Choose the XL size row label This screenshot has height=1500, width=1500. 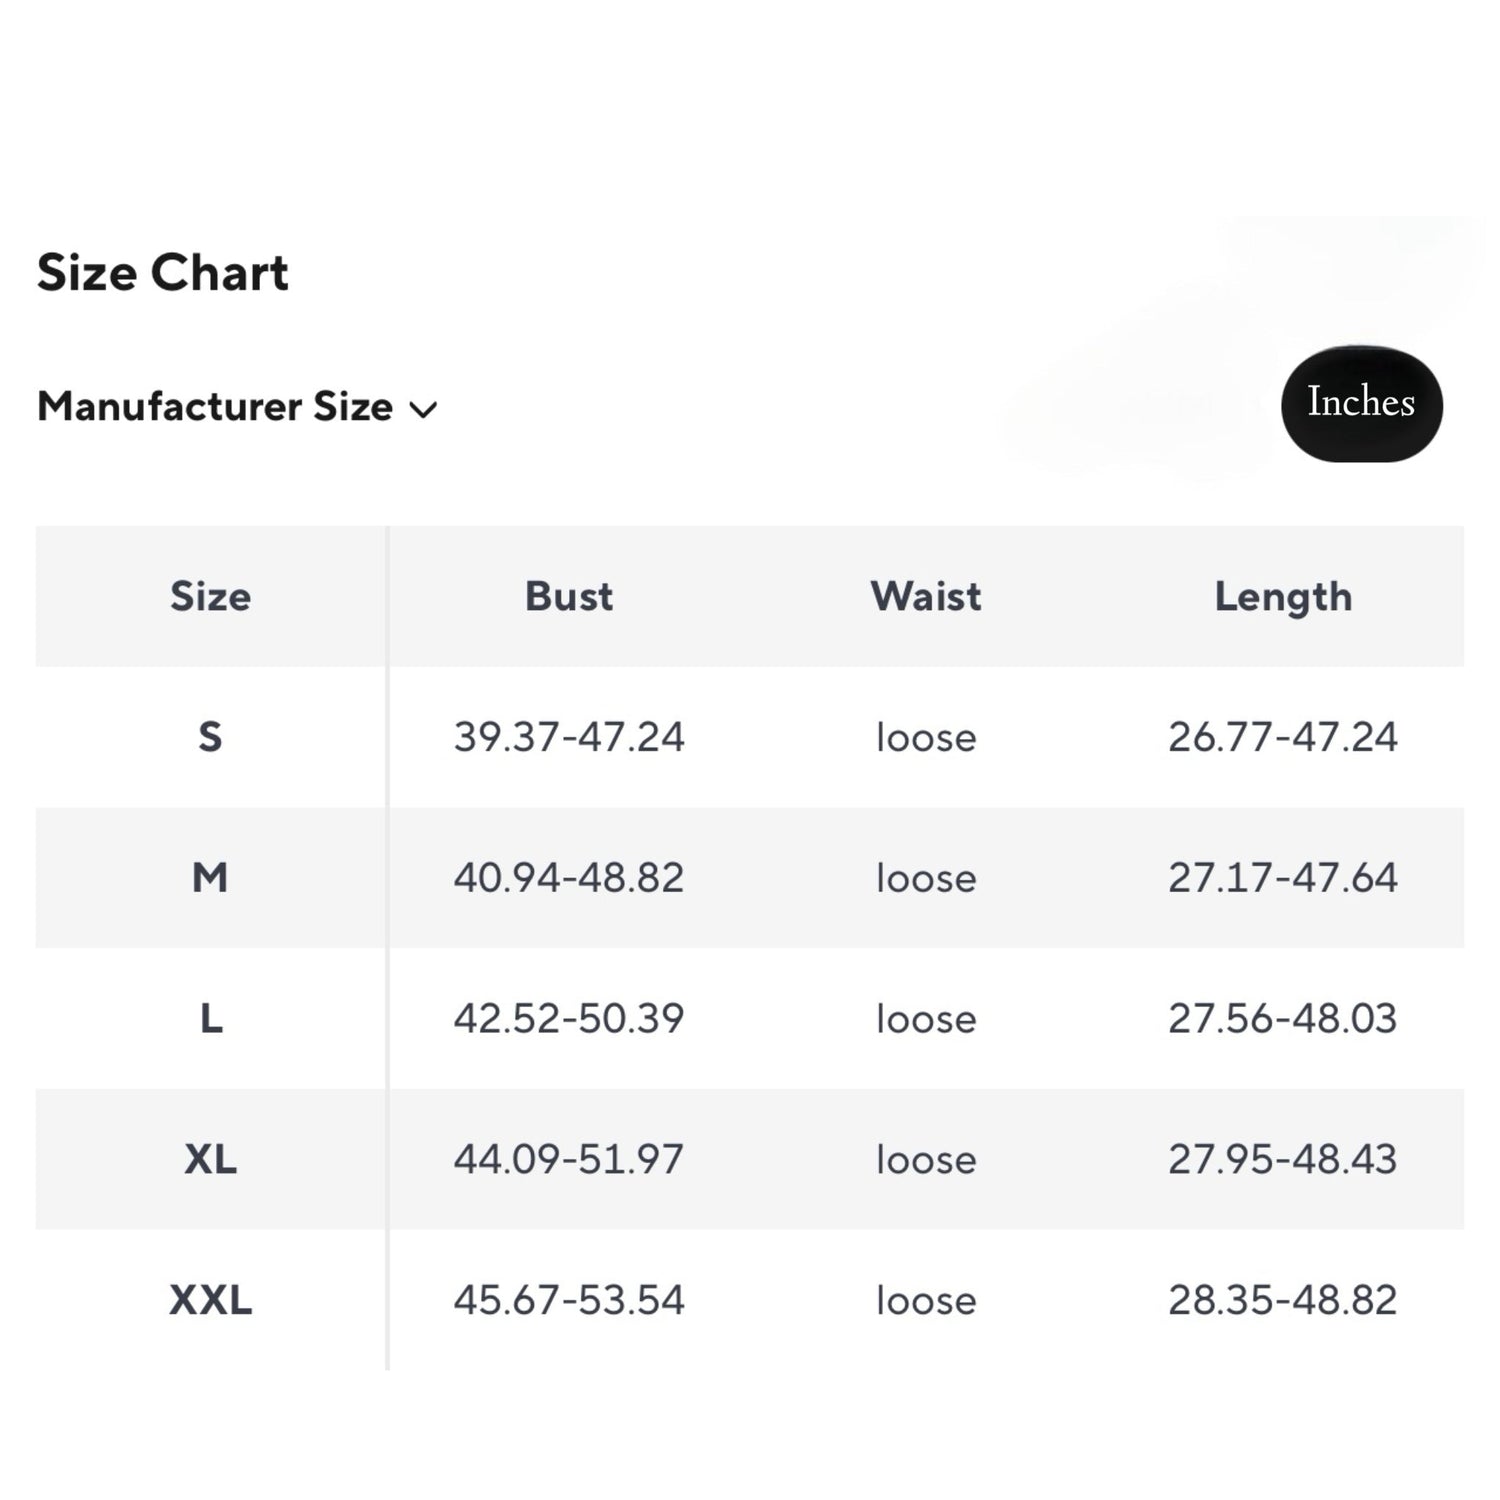click(x=210, y=1160)
